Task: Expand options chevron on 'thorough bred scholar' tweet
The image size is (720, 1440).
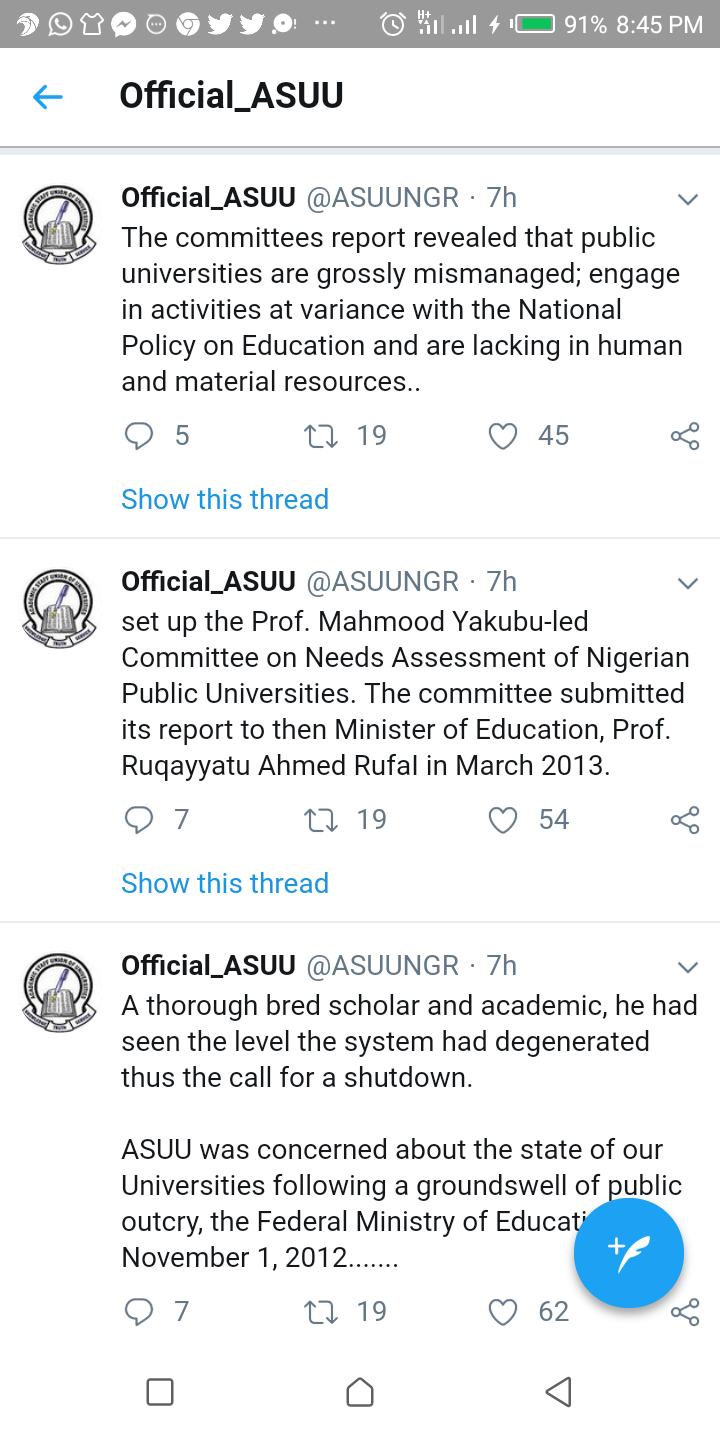Action: 687,967
